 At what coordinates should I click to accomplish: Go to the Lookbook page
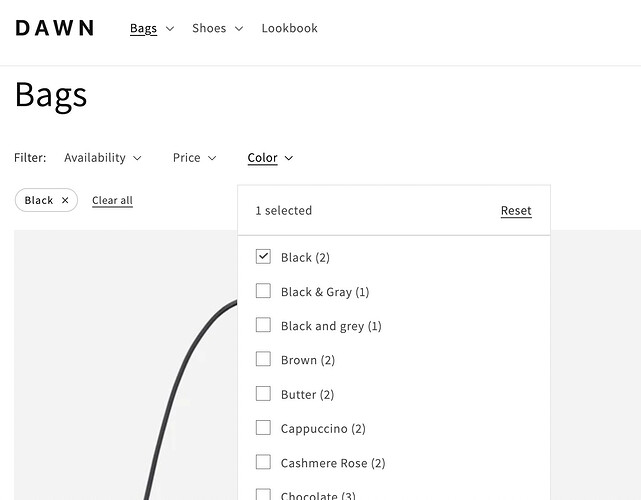point(289,28)
